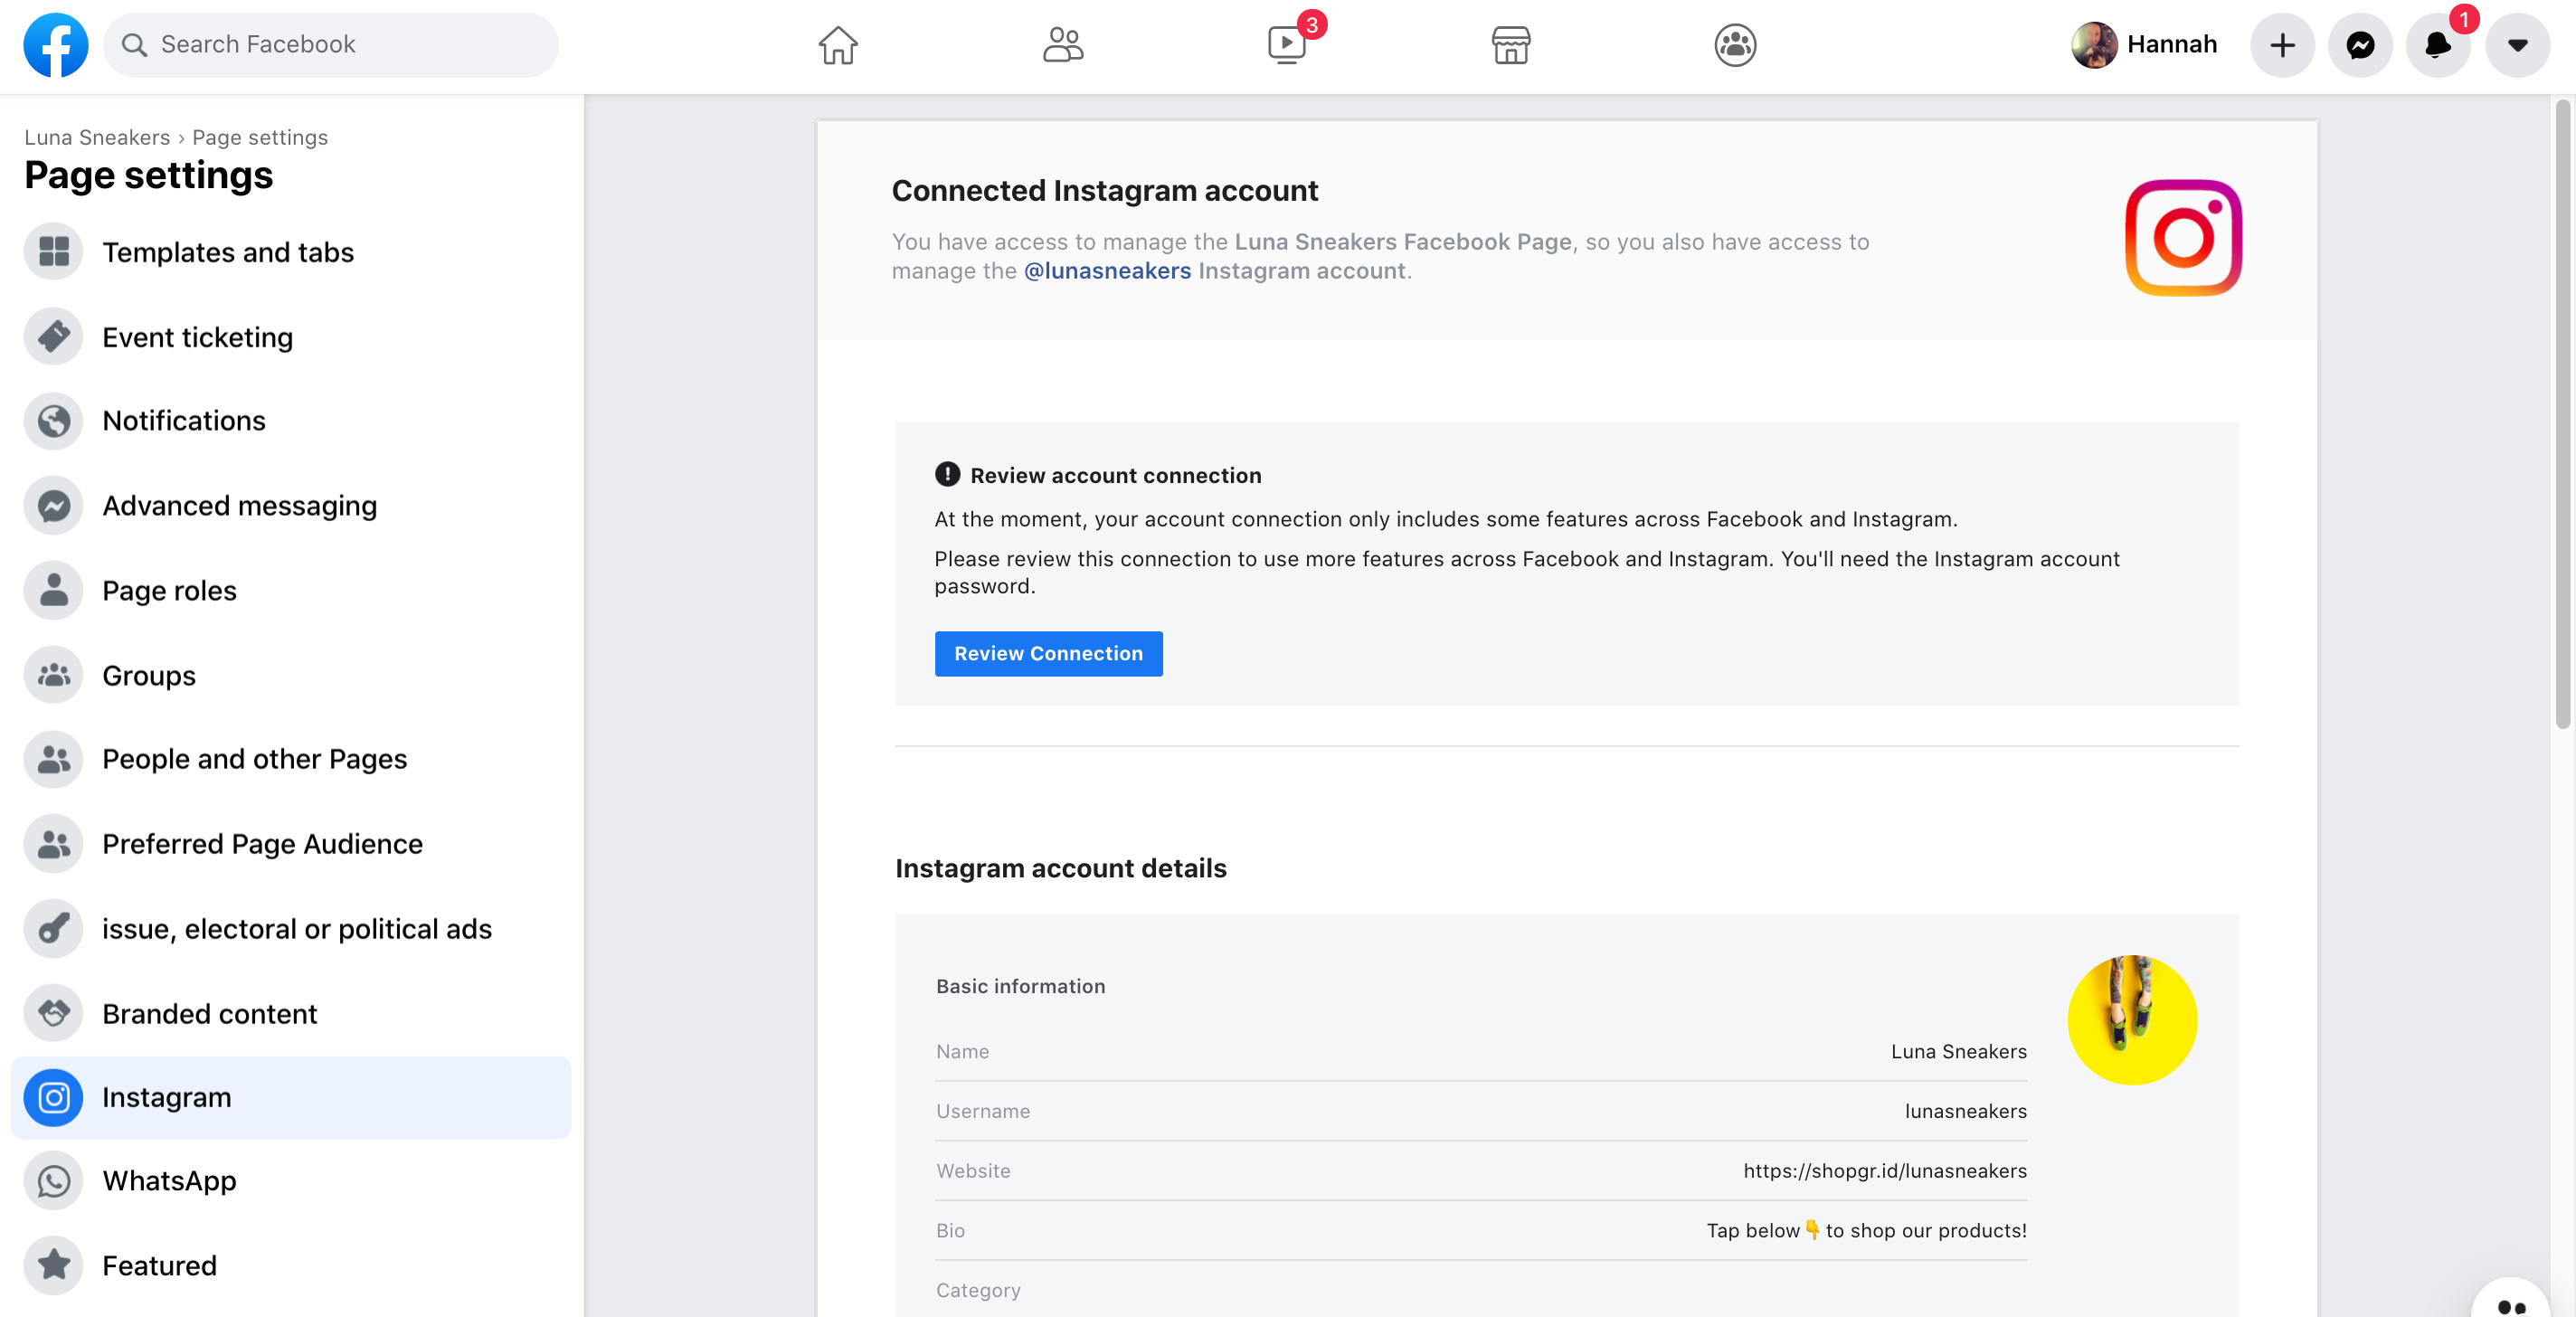Image resolution: width=2576 pixels, height=1317 pixels.
Task: Click the Review Connection button
Action: pos(1048,653)
